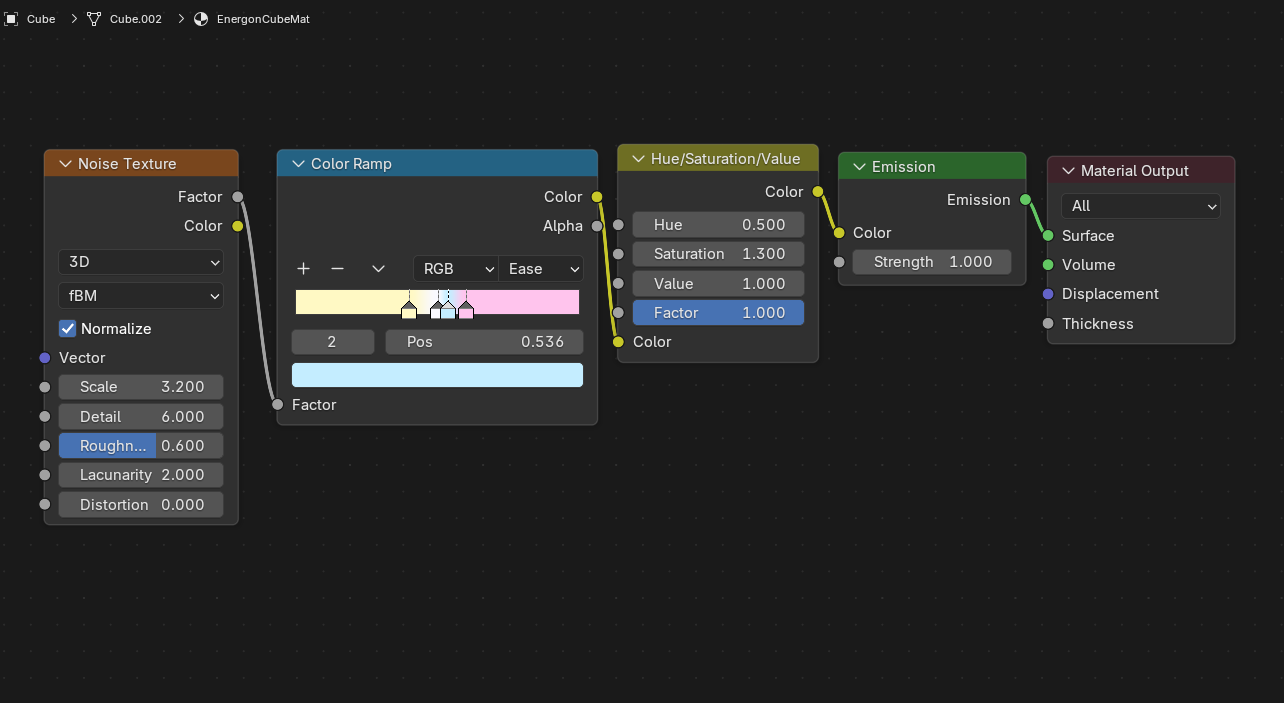
Task: Open the Ease interpolation dropdown
Action: tap(541, 269)
